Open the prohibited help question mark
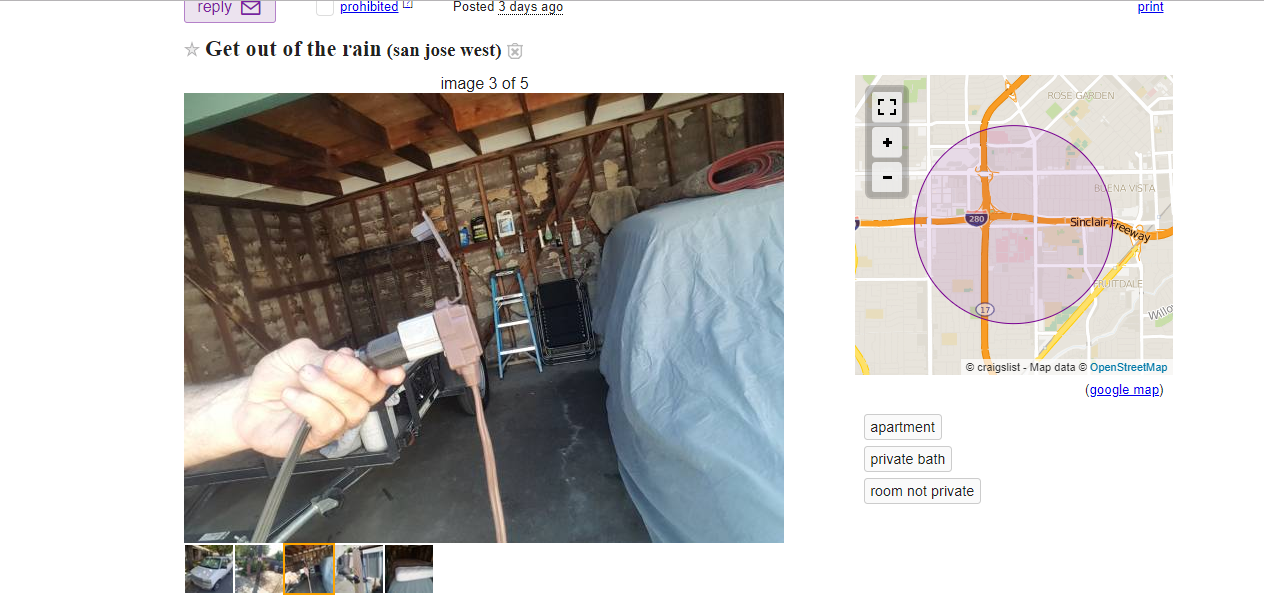 click(x=408, y=5)
